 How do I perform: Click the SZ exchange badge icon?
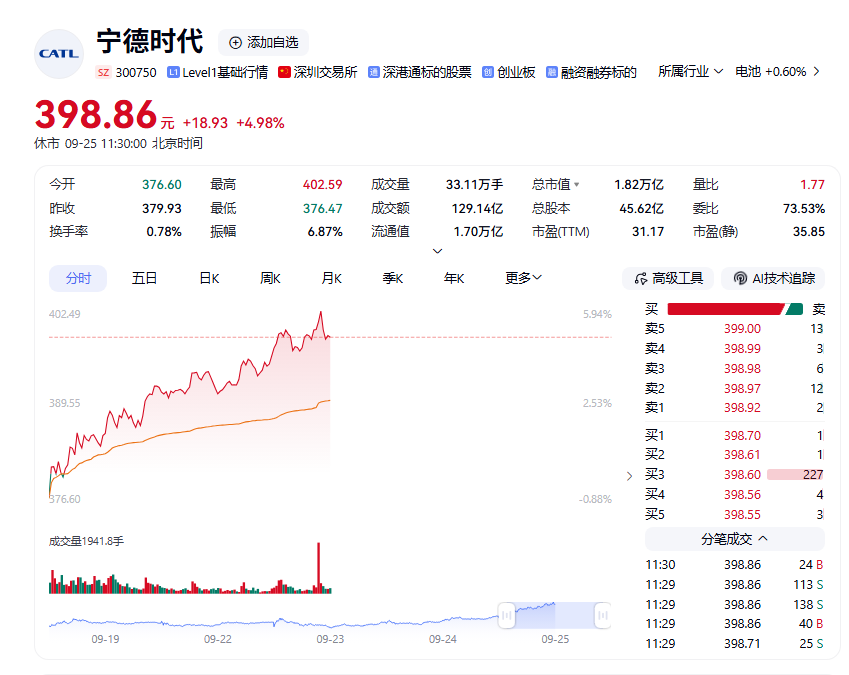[103, 73]
